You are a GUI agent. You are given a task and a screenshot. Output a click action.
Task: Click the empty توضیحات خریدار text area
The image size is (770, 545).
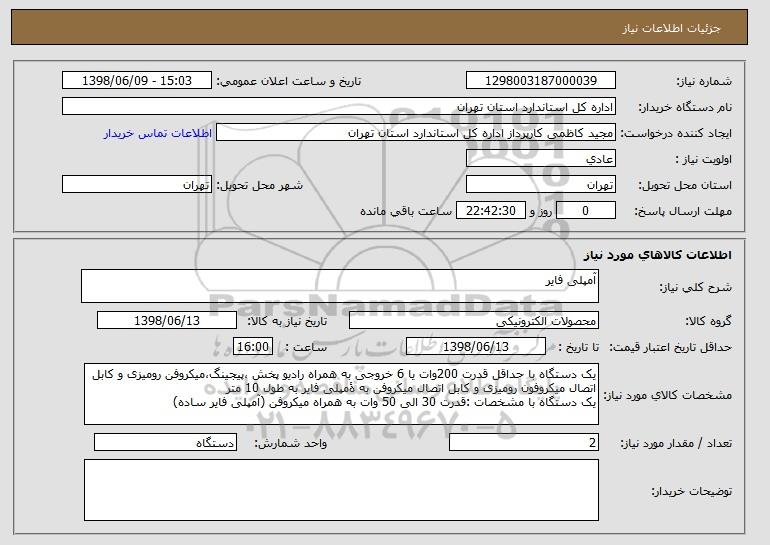click(341, 490)
